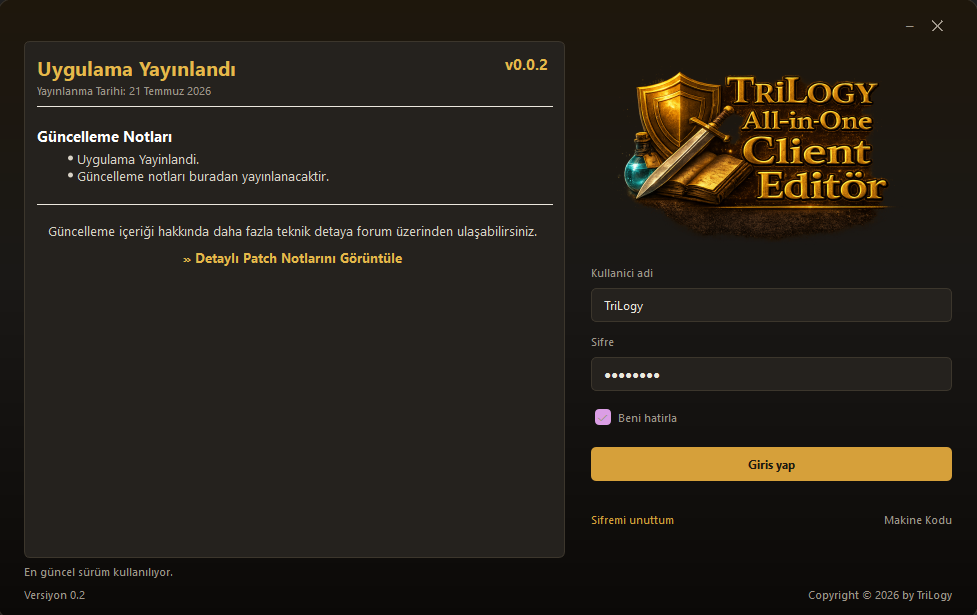
Task: Close the login window
Action: click(x=937, y=26)
